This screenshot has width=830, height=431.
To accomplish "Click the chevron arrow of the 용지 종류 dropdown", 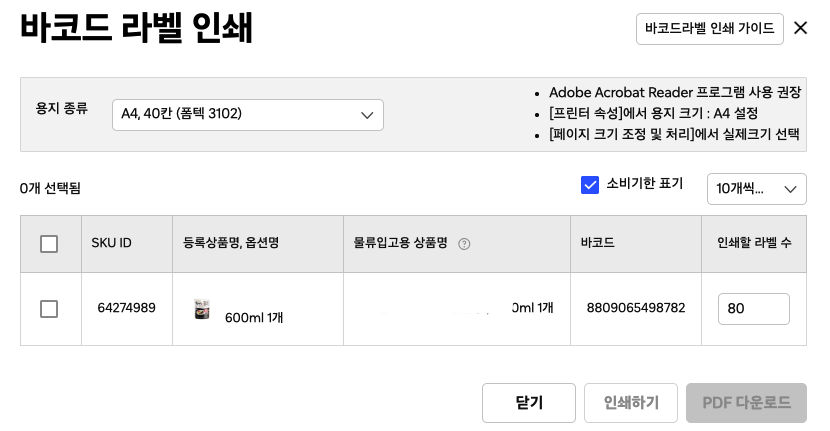I will 367,115.
